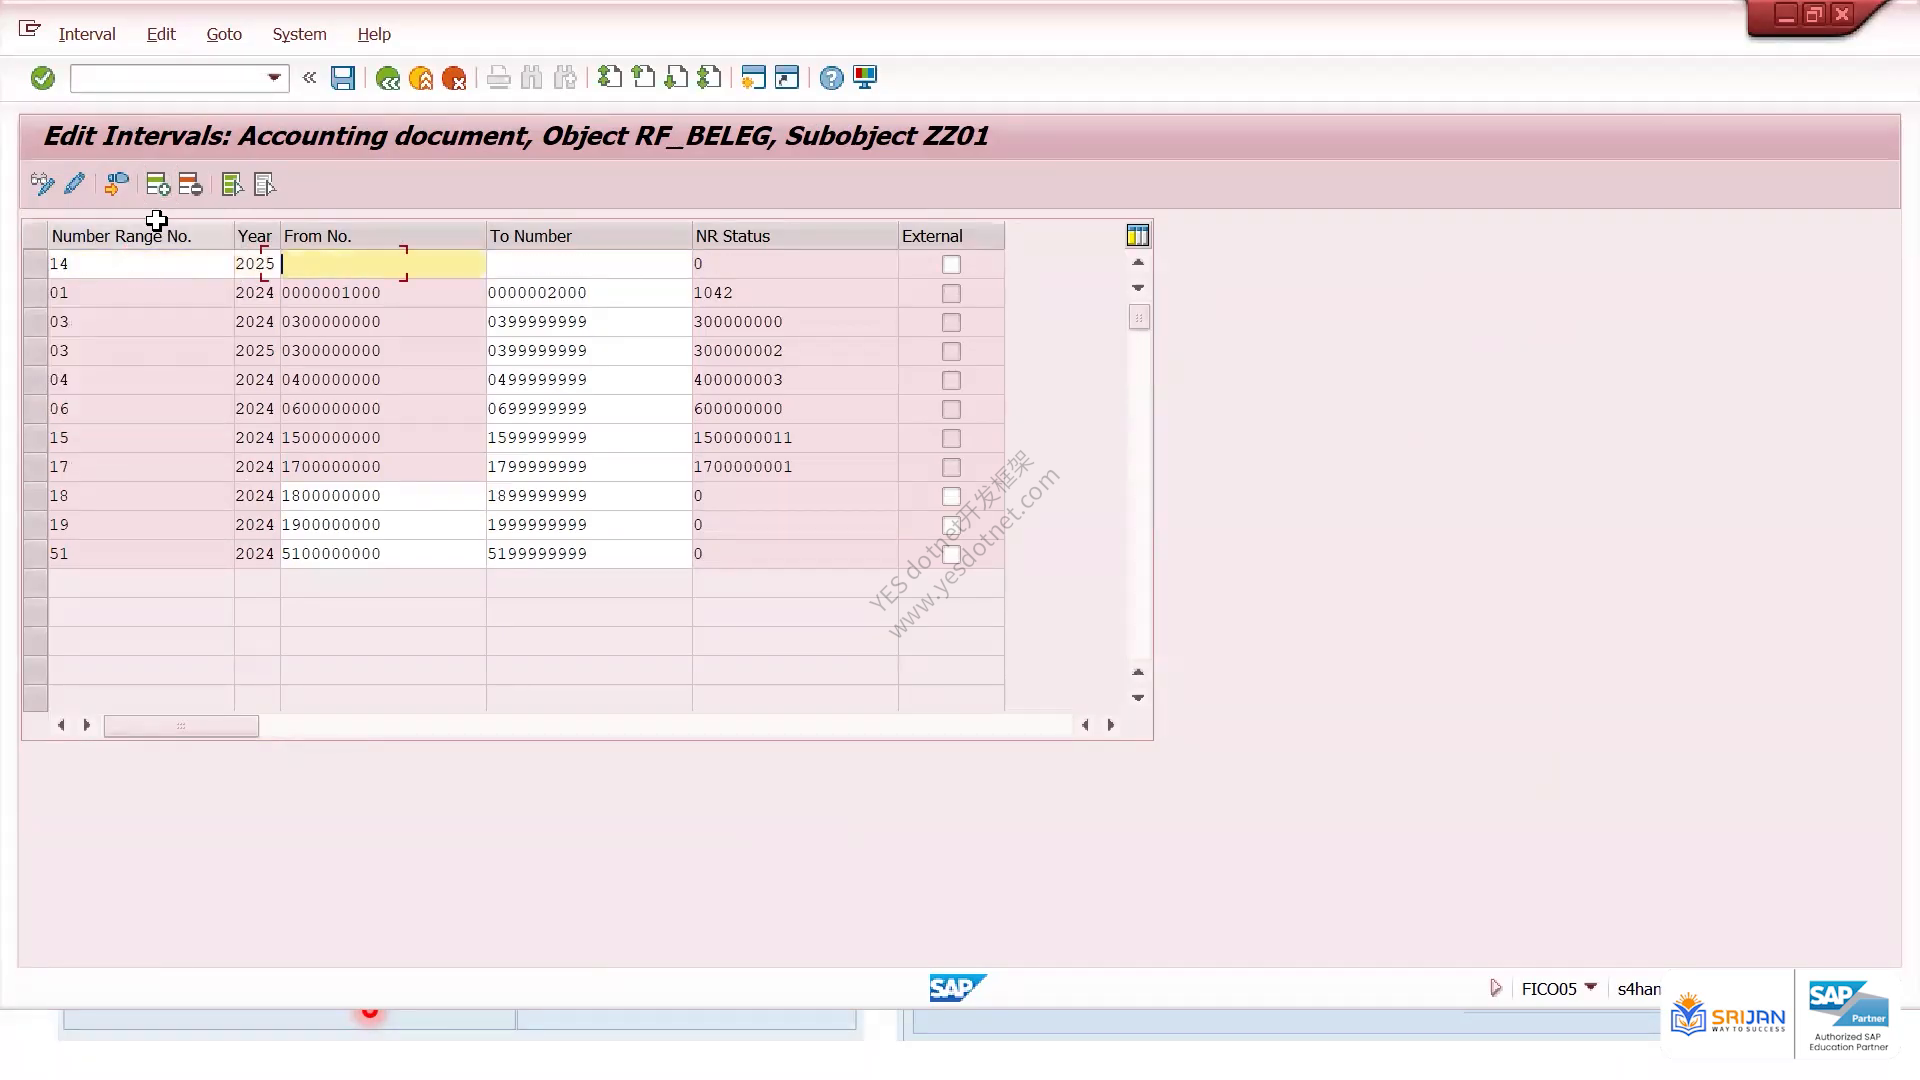Tick External checkbox for range 01
This screenshot has width=1920, height=1080.
point(951,294)
